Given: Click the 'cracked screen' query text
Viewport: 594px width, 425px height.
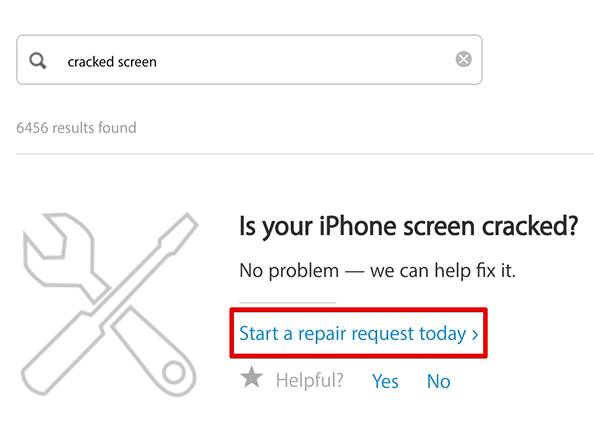Looking at the screenshot, I should tap(112, 62).
